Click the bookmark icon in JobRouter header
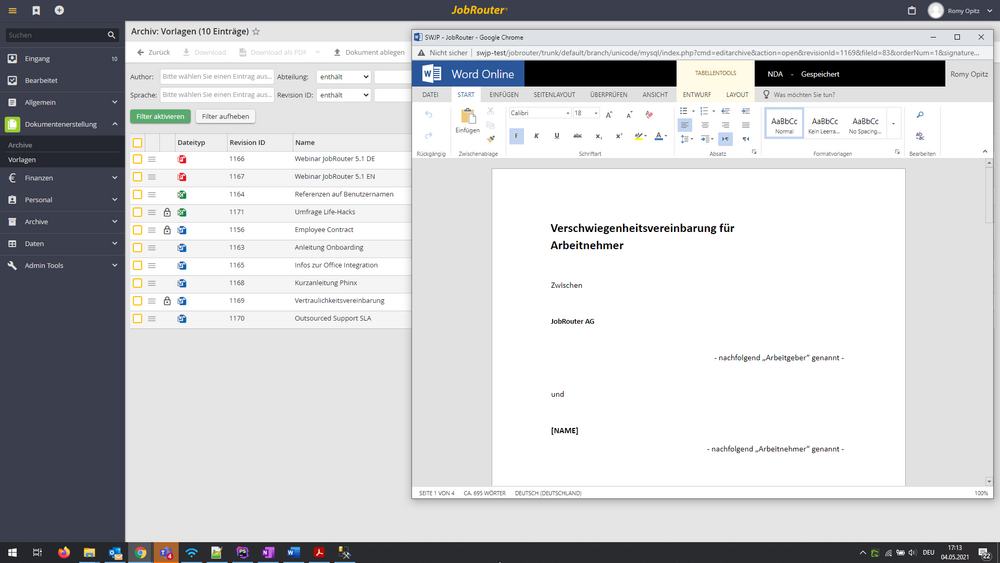Viewport: 1000px width, 563px height. click(x=36, y=10)
